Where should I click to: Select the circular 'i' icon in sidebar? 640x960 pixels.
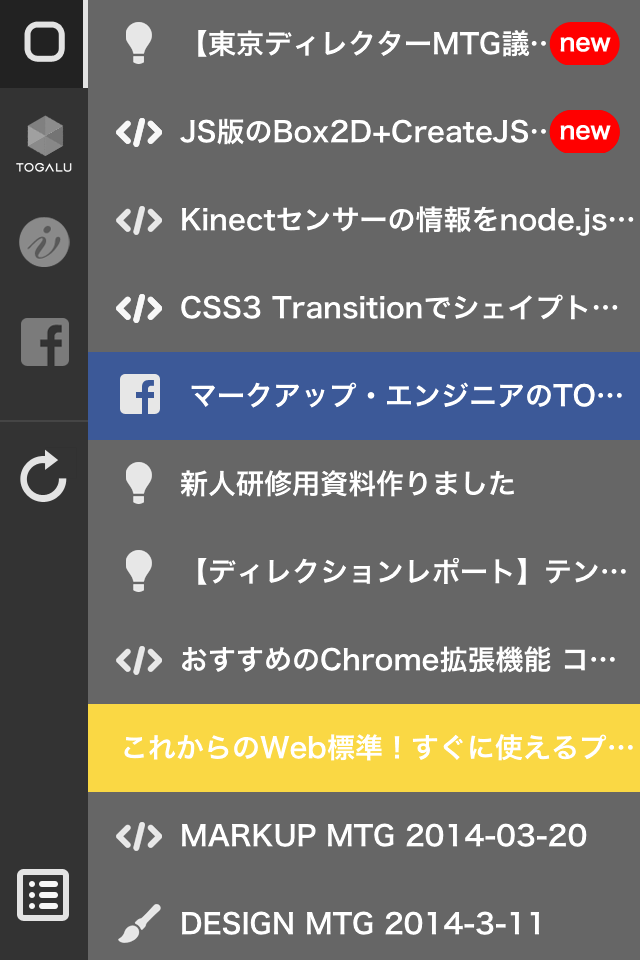point(44,242)
